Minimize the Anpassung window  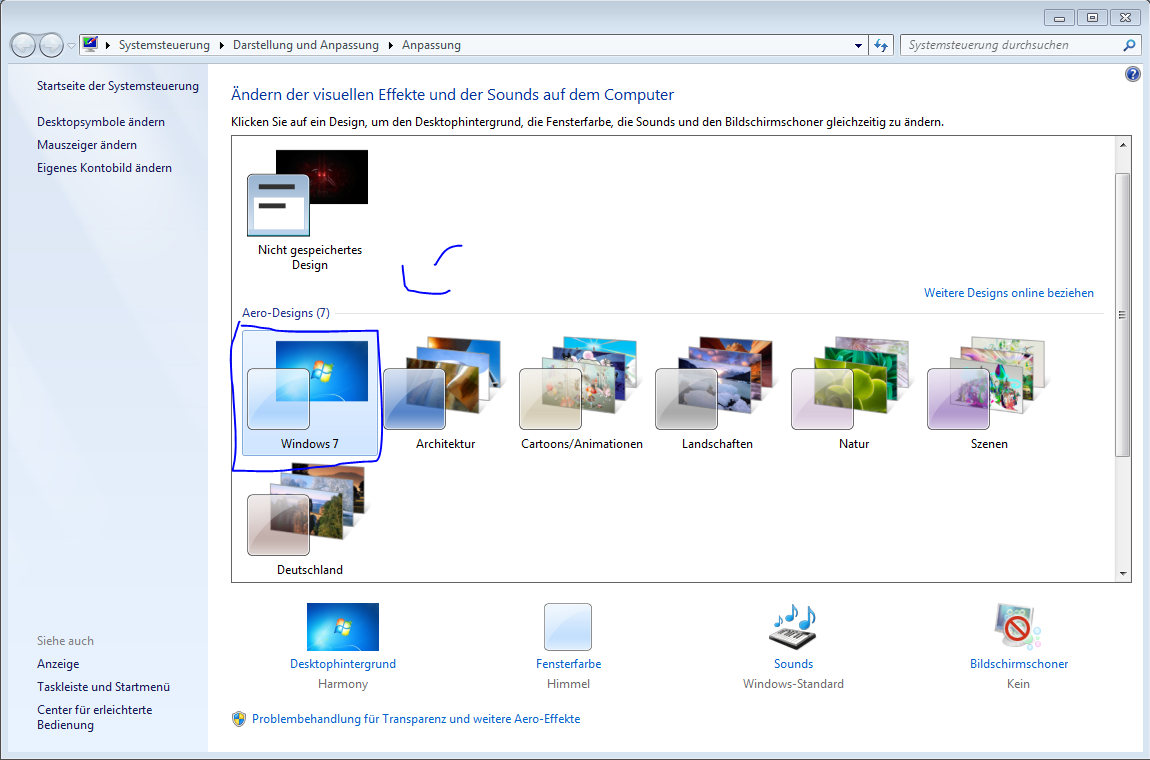tap(1059, 18)
